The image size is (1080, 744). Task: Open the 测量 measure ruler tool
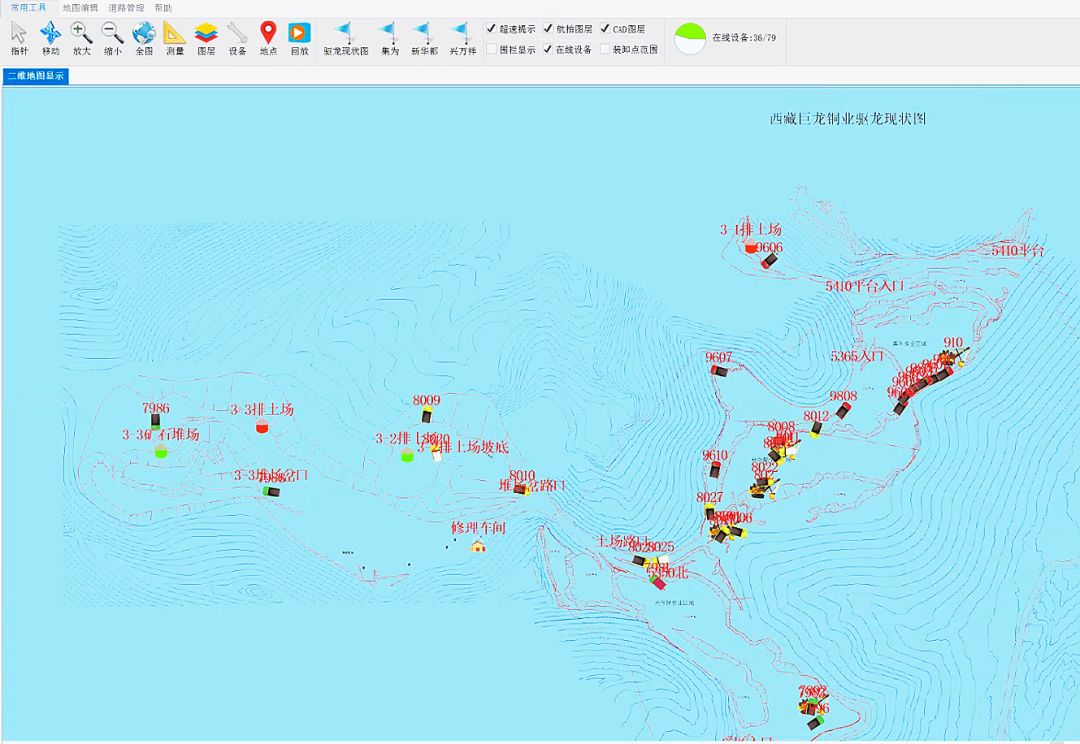175,39
